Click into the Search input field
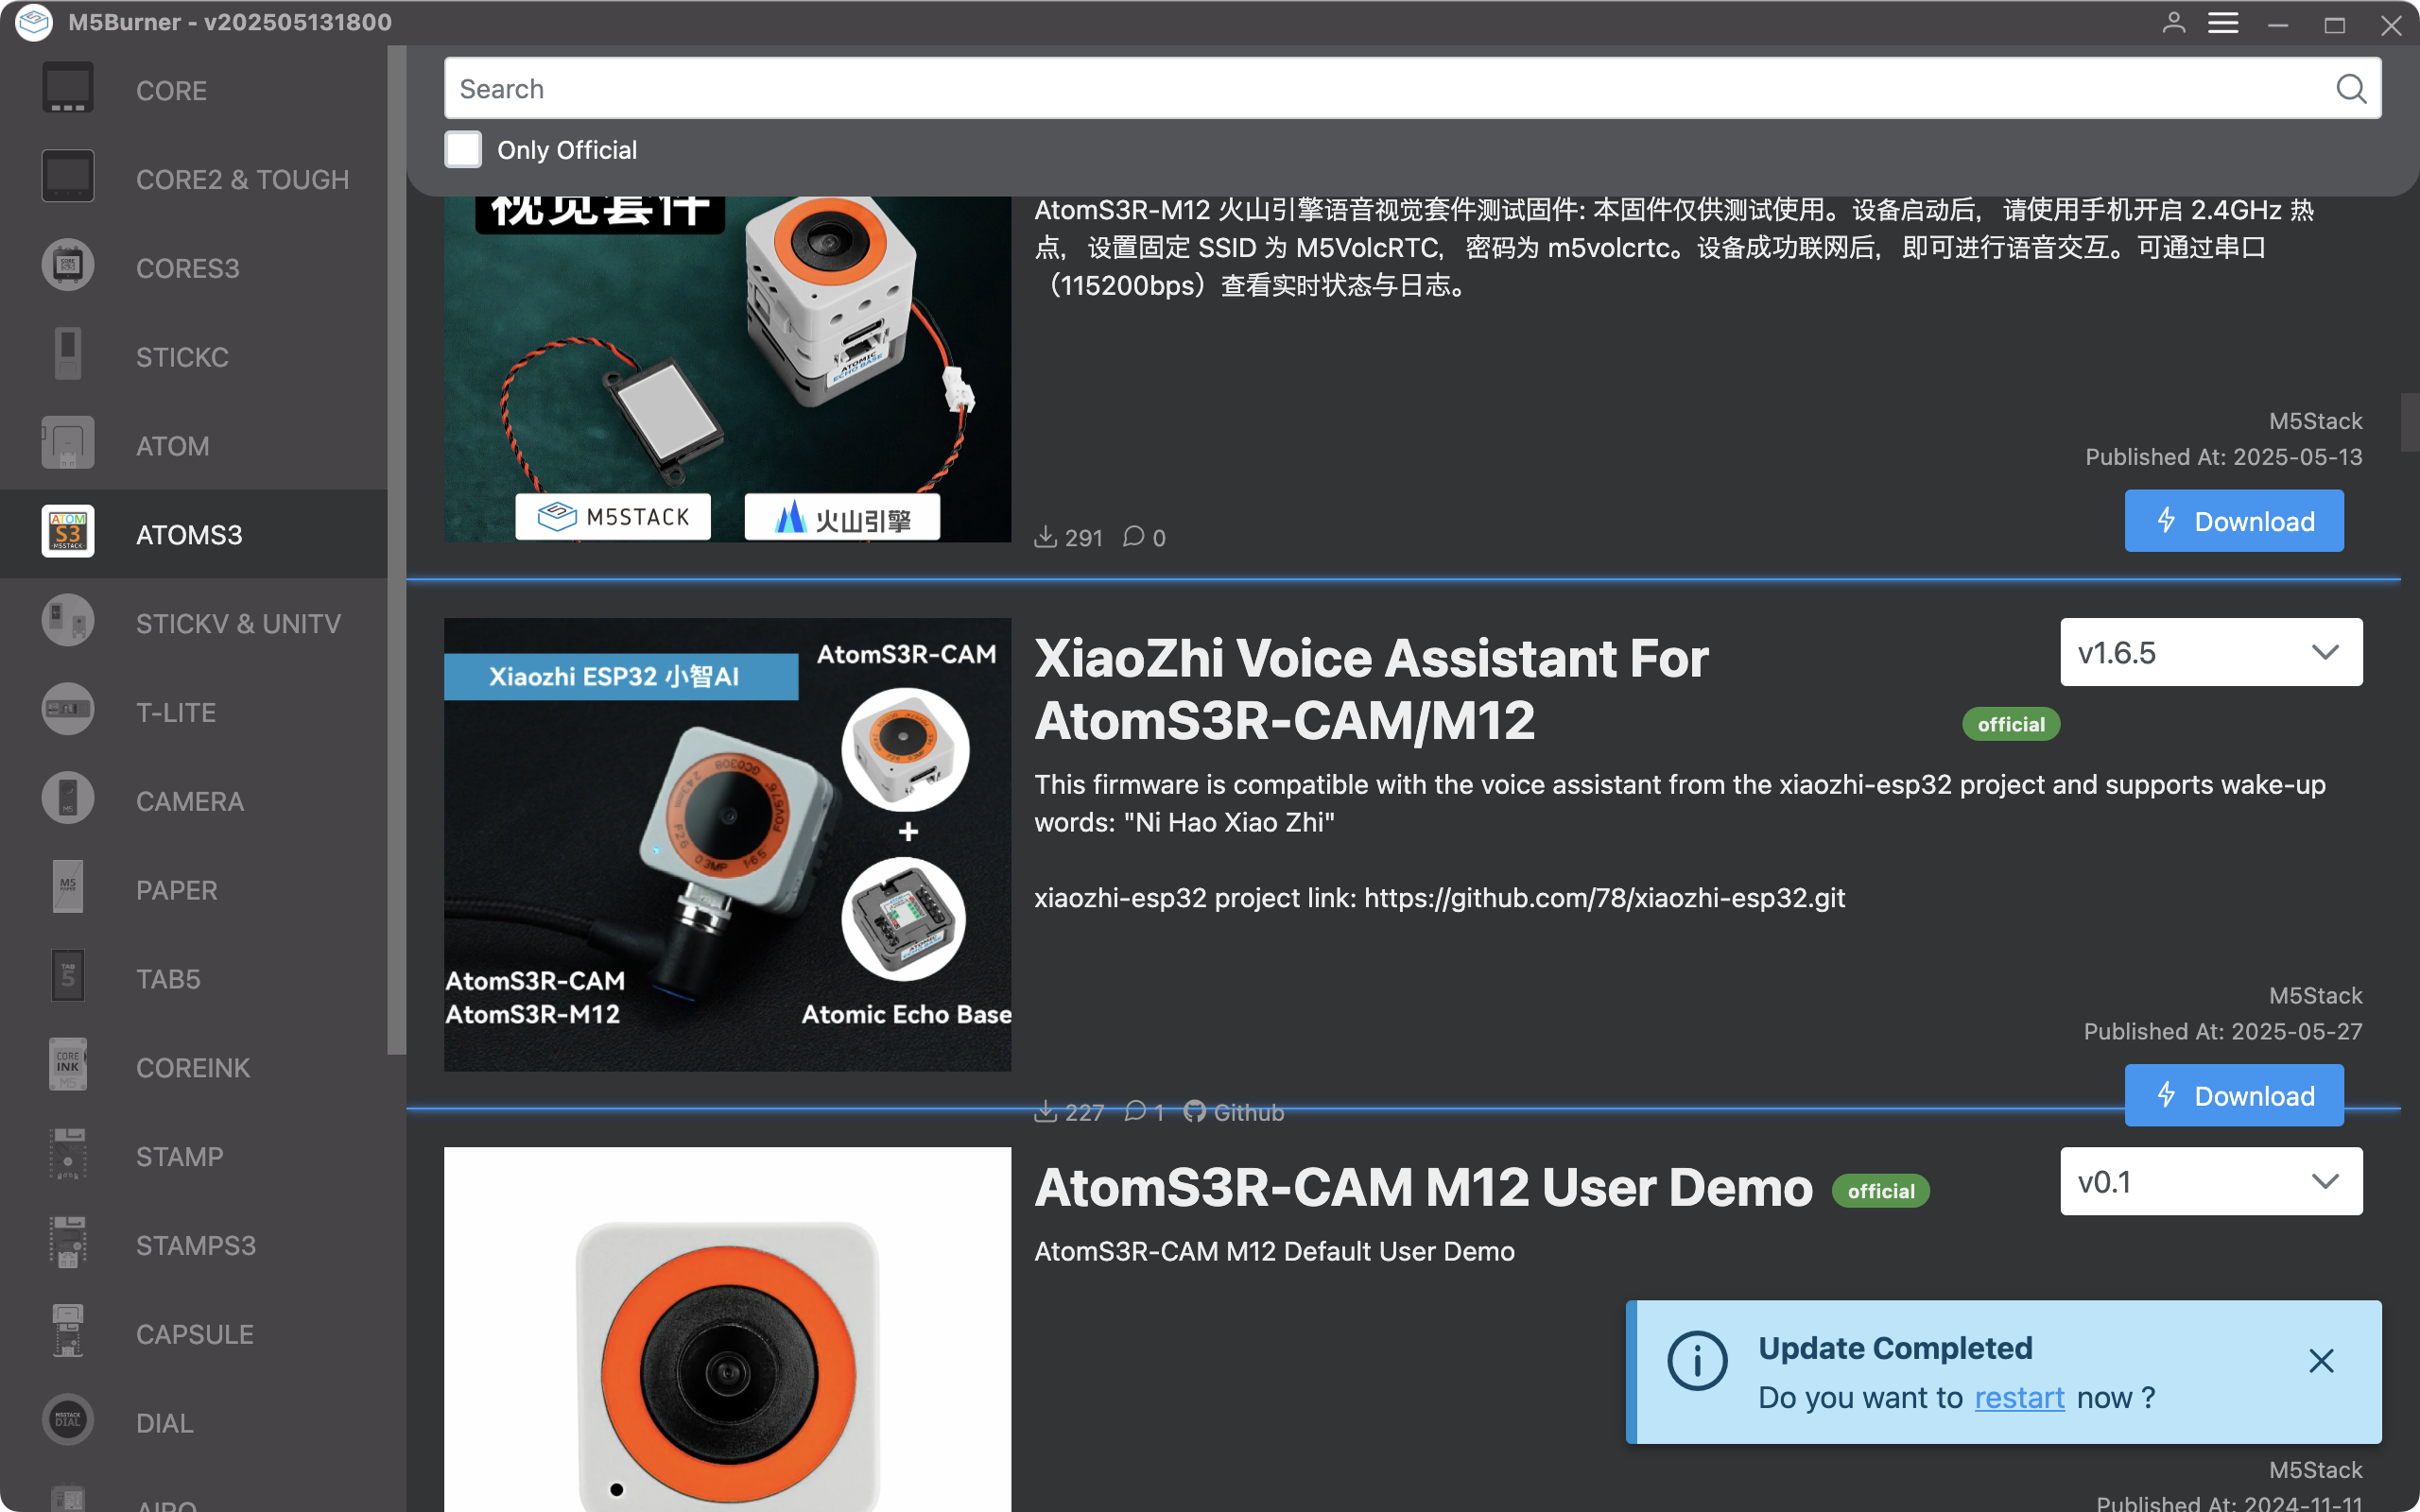The width and height of the screenshot is (2420, 1512). click(1412, 89)
